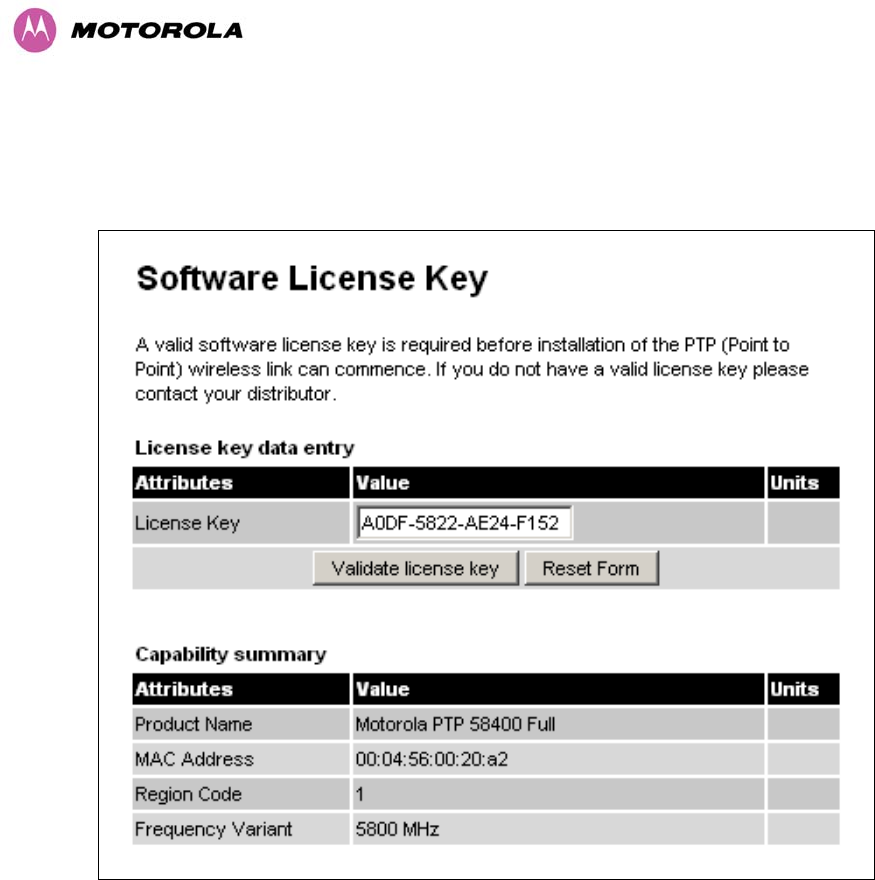Click the Capability summary section title
This screenshot has height=880, width=875.
click(231, 655)
